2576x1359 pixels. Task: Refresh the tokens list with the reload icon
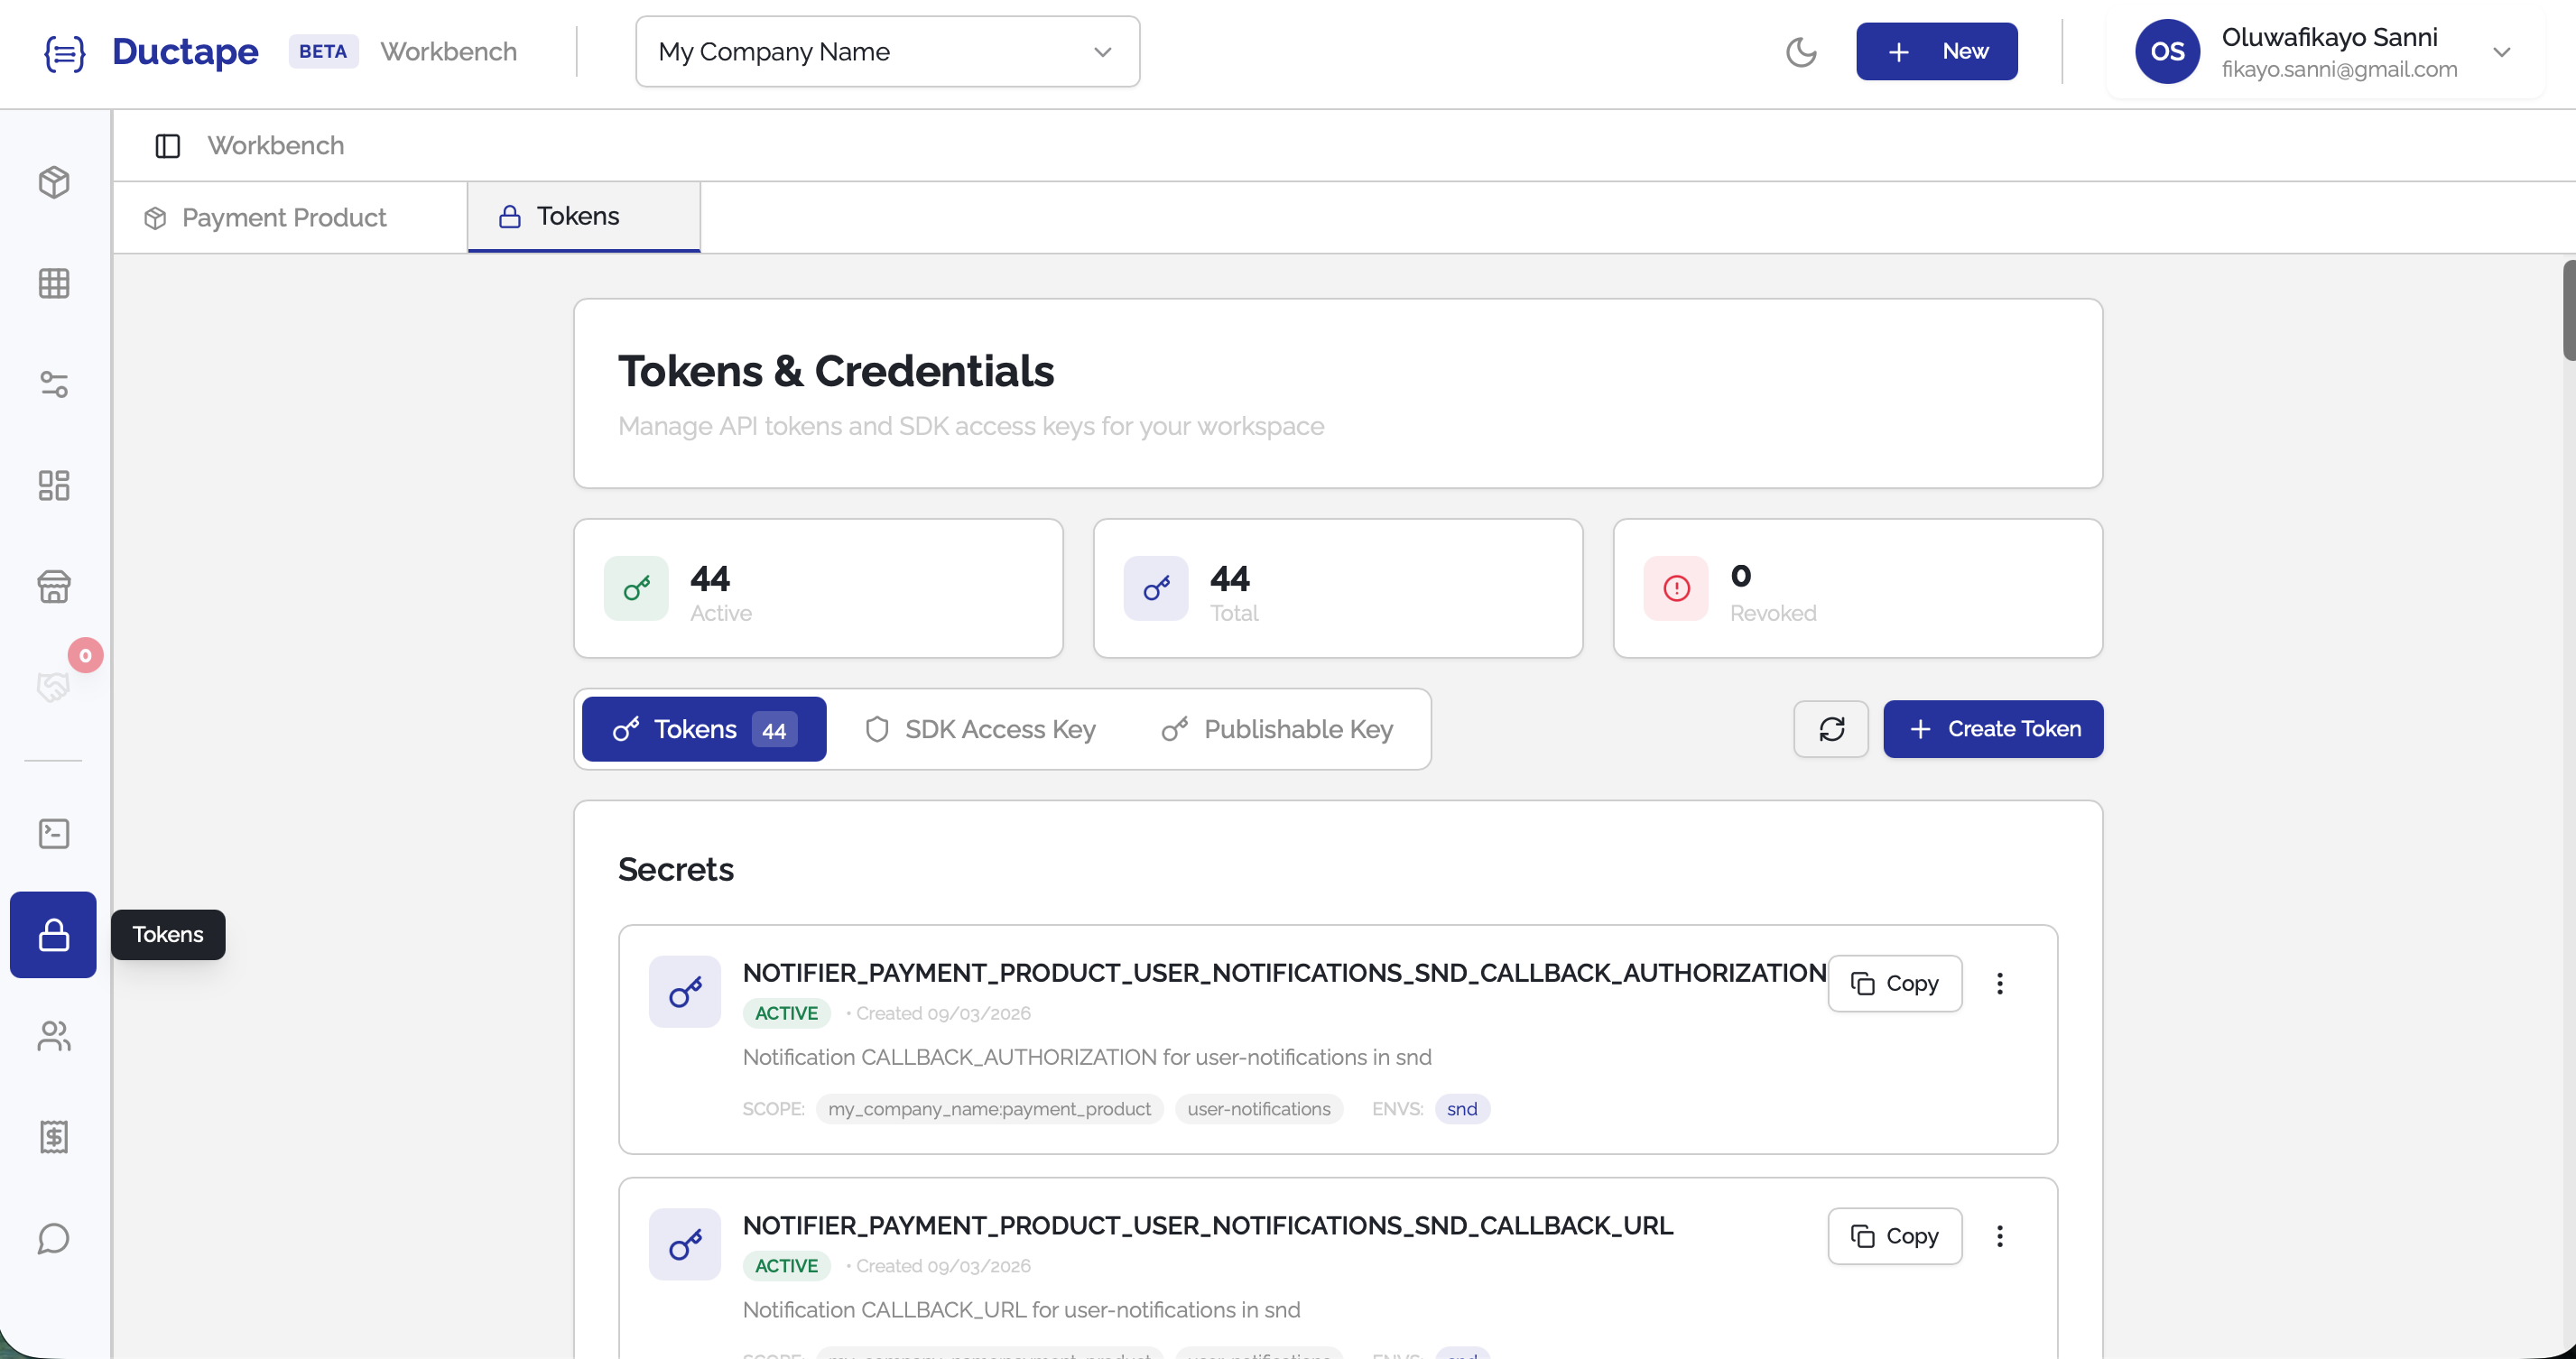tap(1830, 729)
